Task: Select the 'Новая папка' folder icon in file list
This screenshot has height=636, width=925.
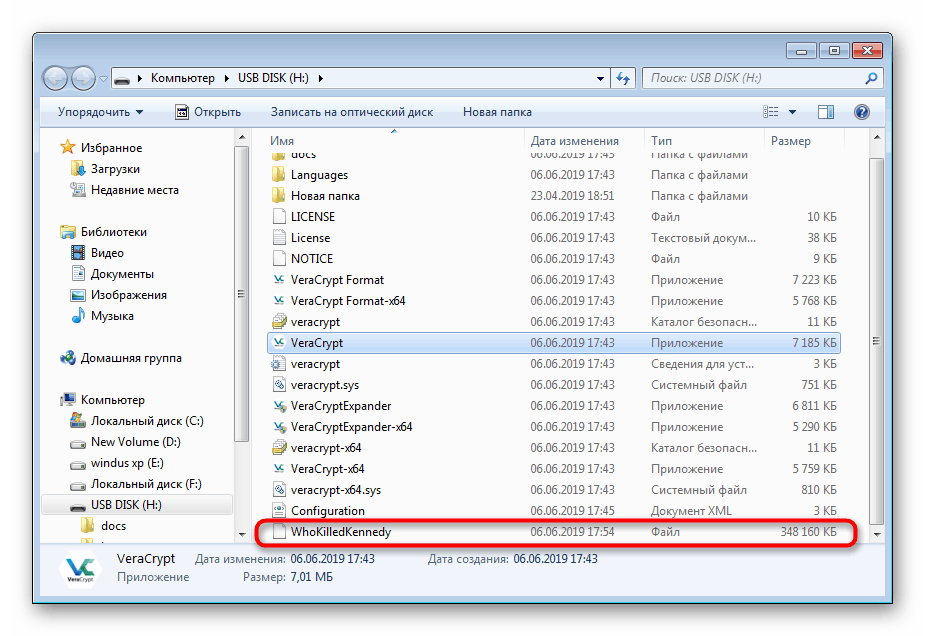Action: click(x=278, y=196)
